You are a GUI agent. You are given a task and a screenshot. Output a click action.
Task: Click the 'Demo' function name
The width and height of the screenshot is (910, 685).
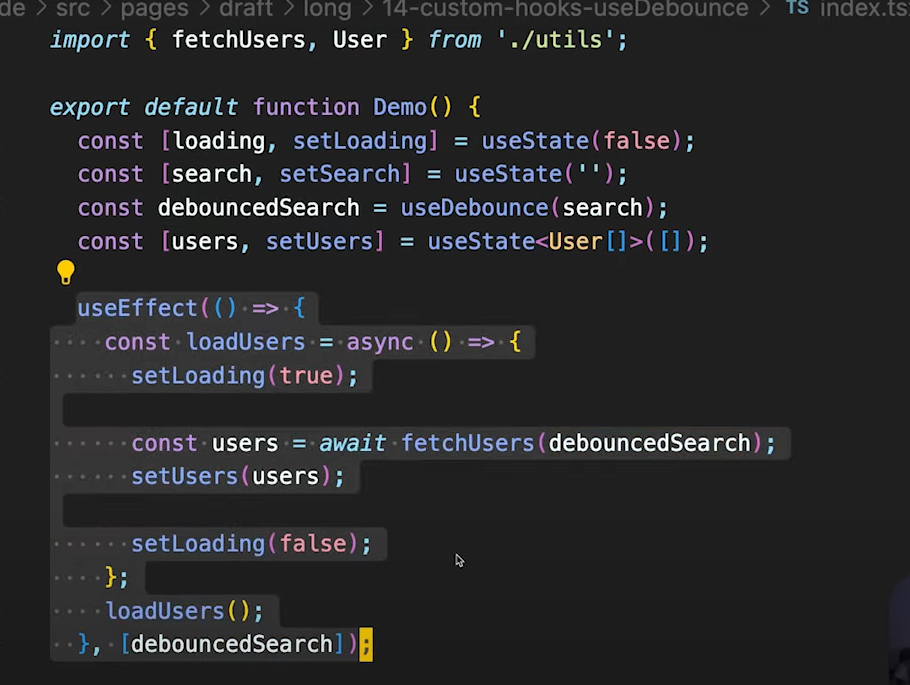(x=399, y=107)
